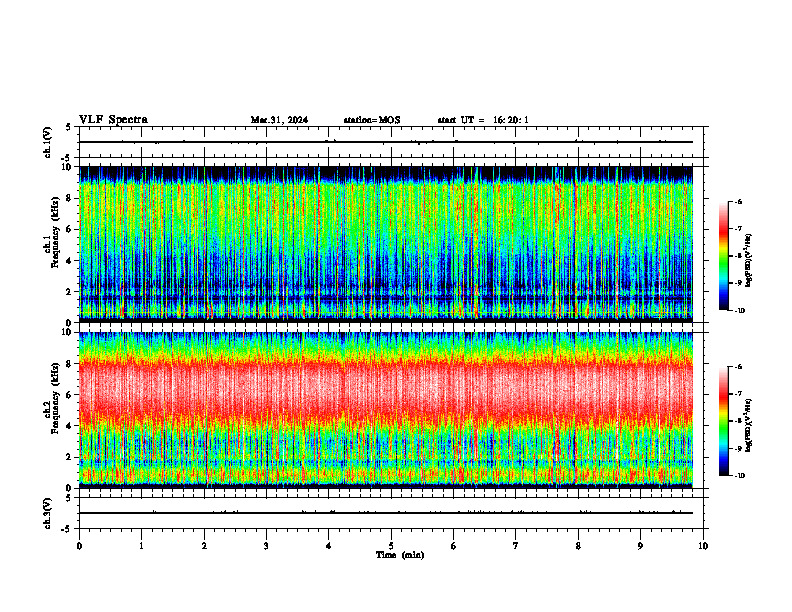Image resolution: width=792 pixels, height=612 pixels.
Task: Click time axis tick label "3"
Action: (266, 546)
